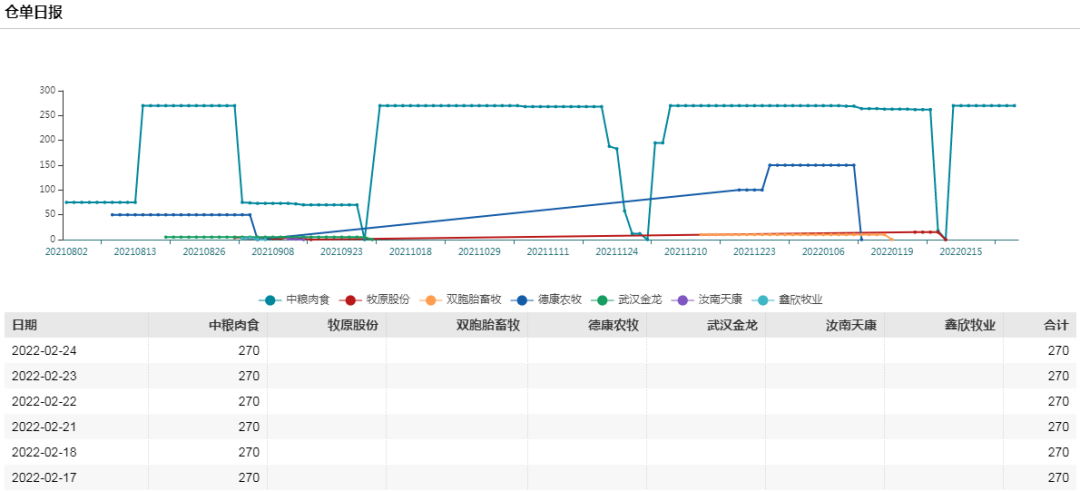This screenshot has height=491, width=1080.
Task: Toggle 牧原股份 red legend marker
Action: tap(351, 299)
